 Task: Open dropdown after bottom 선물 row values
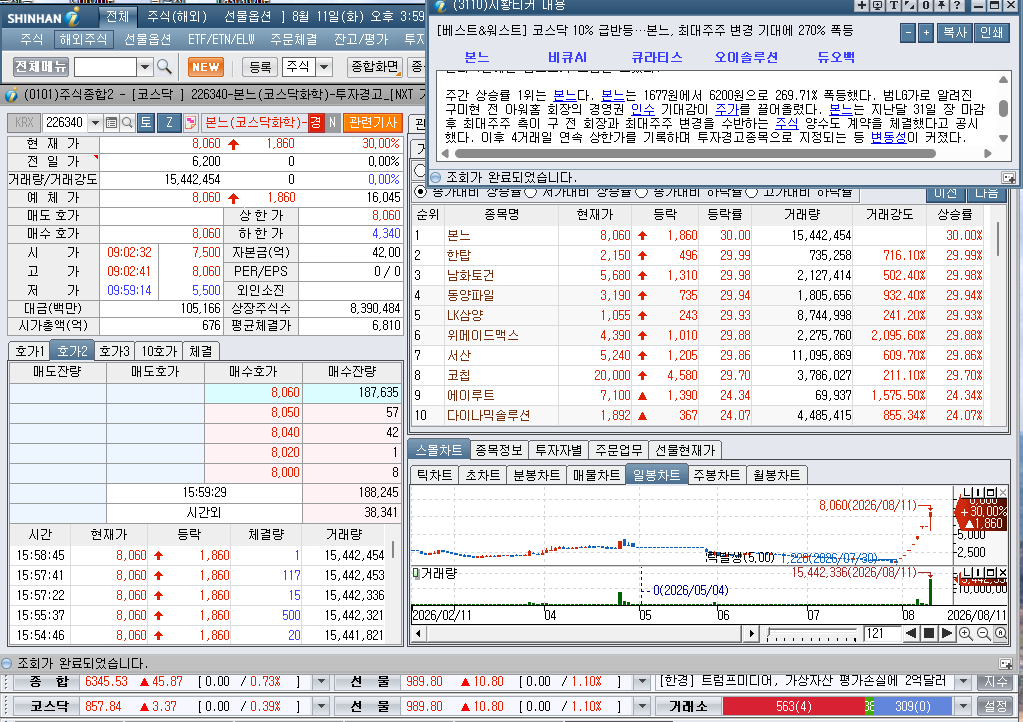pyautogui.click(x=642, y=706)
